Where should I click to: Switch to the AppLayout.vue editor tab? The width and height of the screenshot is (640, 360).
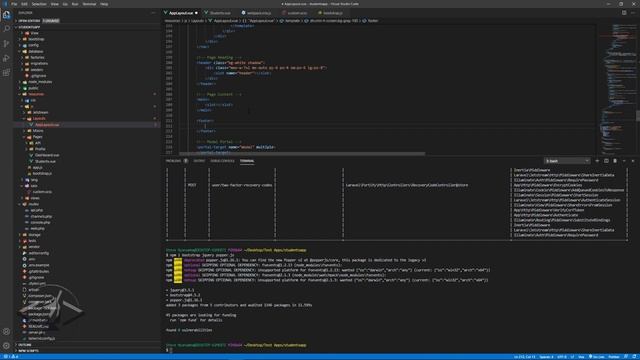coord(181,13)
